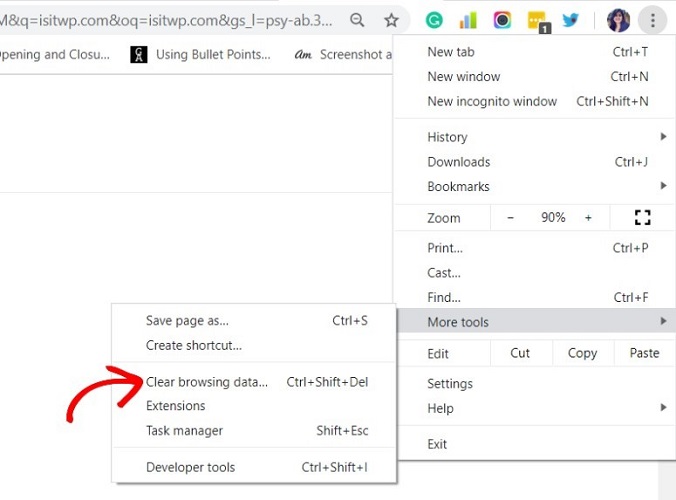676x500 pixels.
Task: Click the three-dot Chrome menu button
Action: (653, 20)
